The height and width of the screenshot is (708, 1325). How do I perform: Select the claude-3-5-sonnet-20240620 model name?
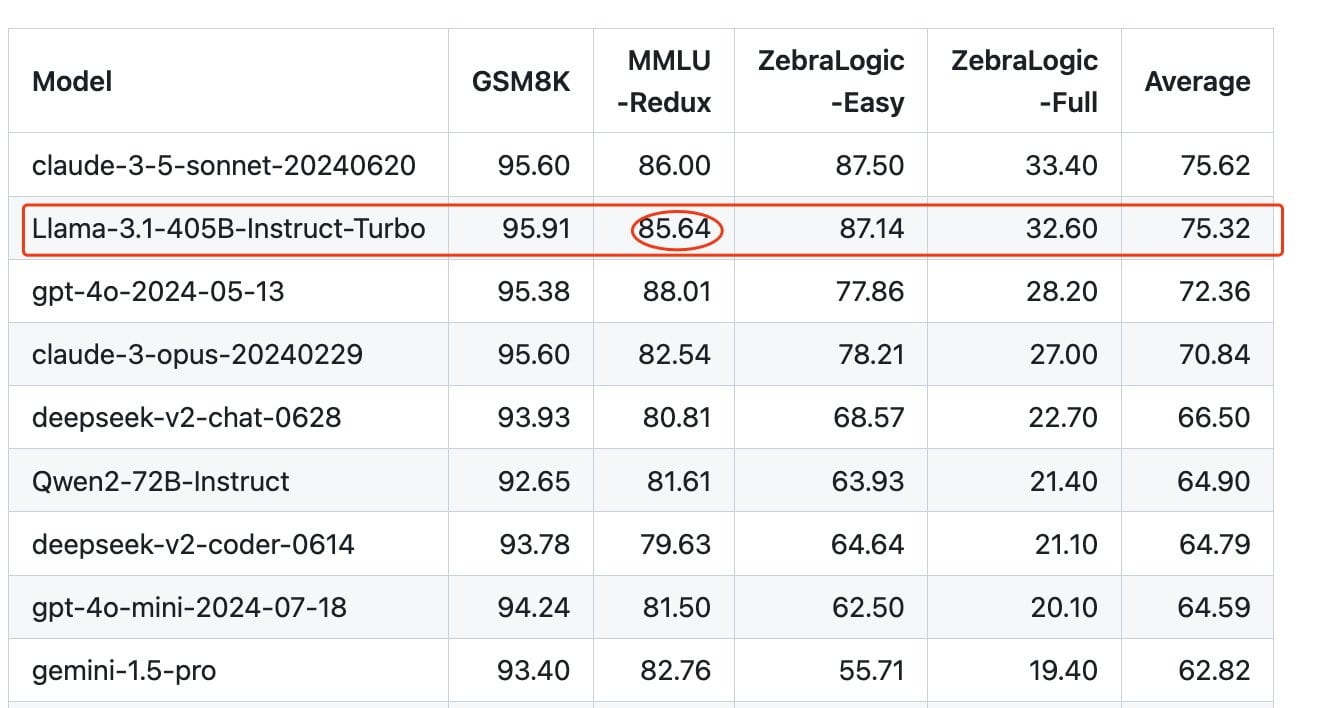point(223,165)
